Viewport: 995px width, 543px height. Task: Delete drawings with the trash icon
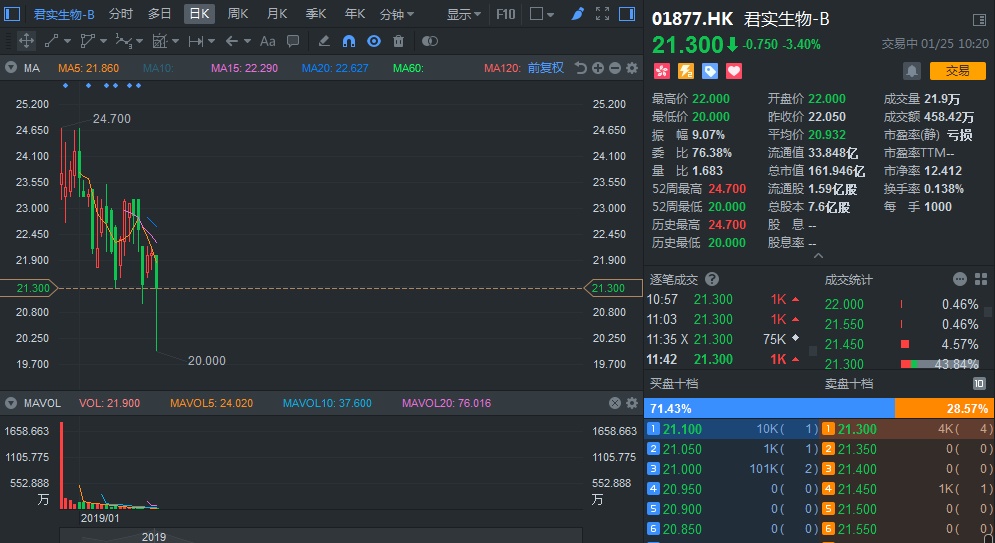[399, 41]
